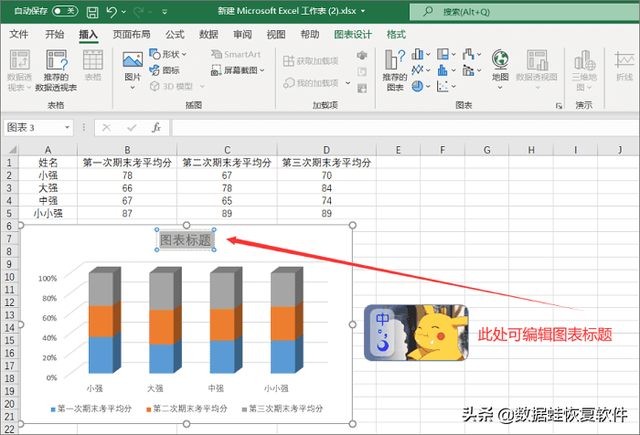Open chart dialog launcher in 图表 group
This screenshot has height=435, width=640.
pos(559,106)
